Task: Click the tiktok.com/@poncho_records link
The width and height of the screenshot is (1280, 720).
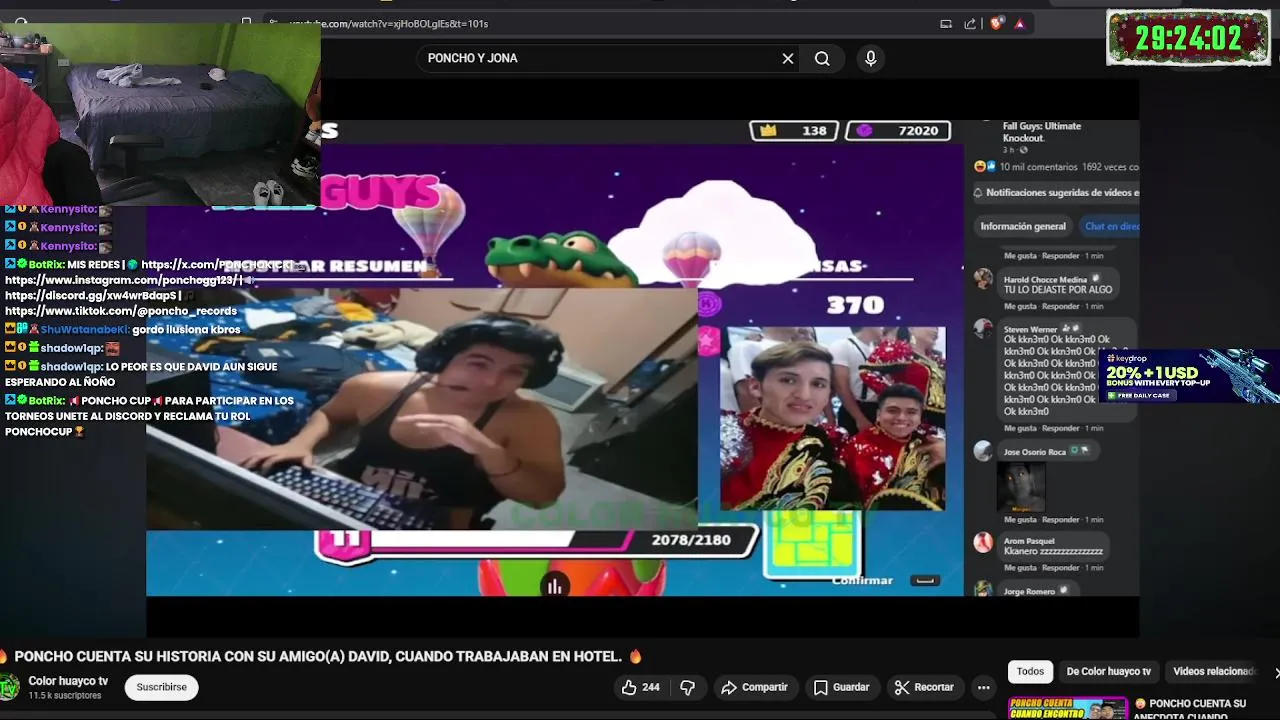Action: click(x=121, y=311)
